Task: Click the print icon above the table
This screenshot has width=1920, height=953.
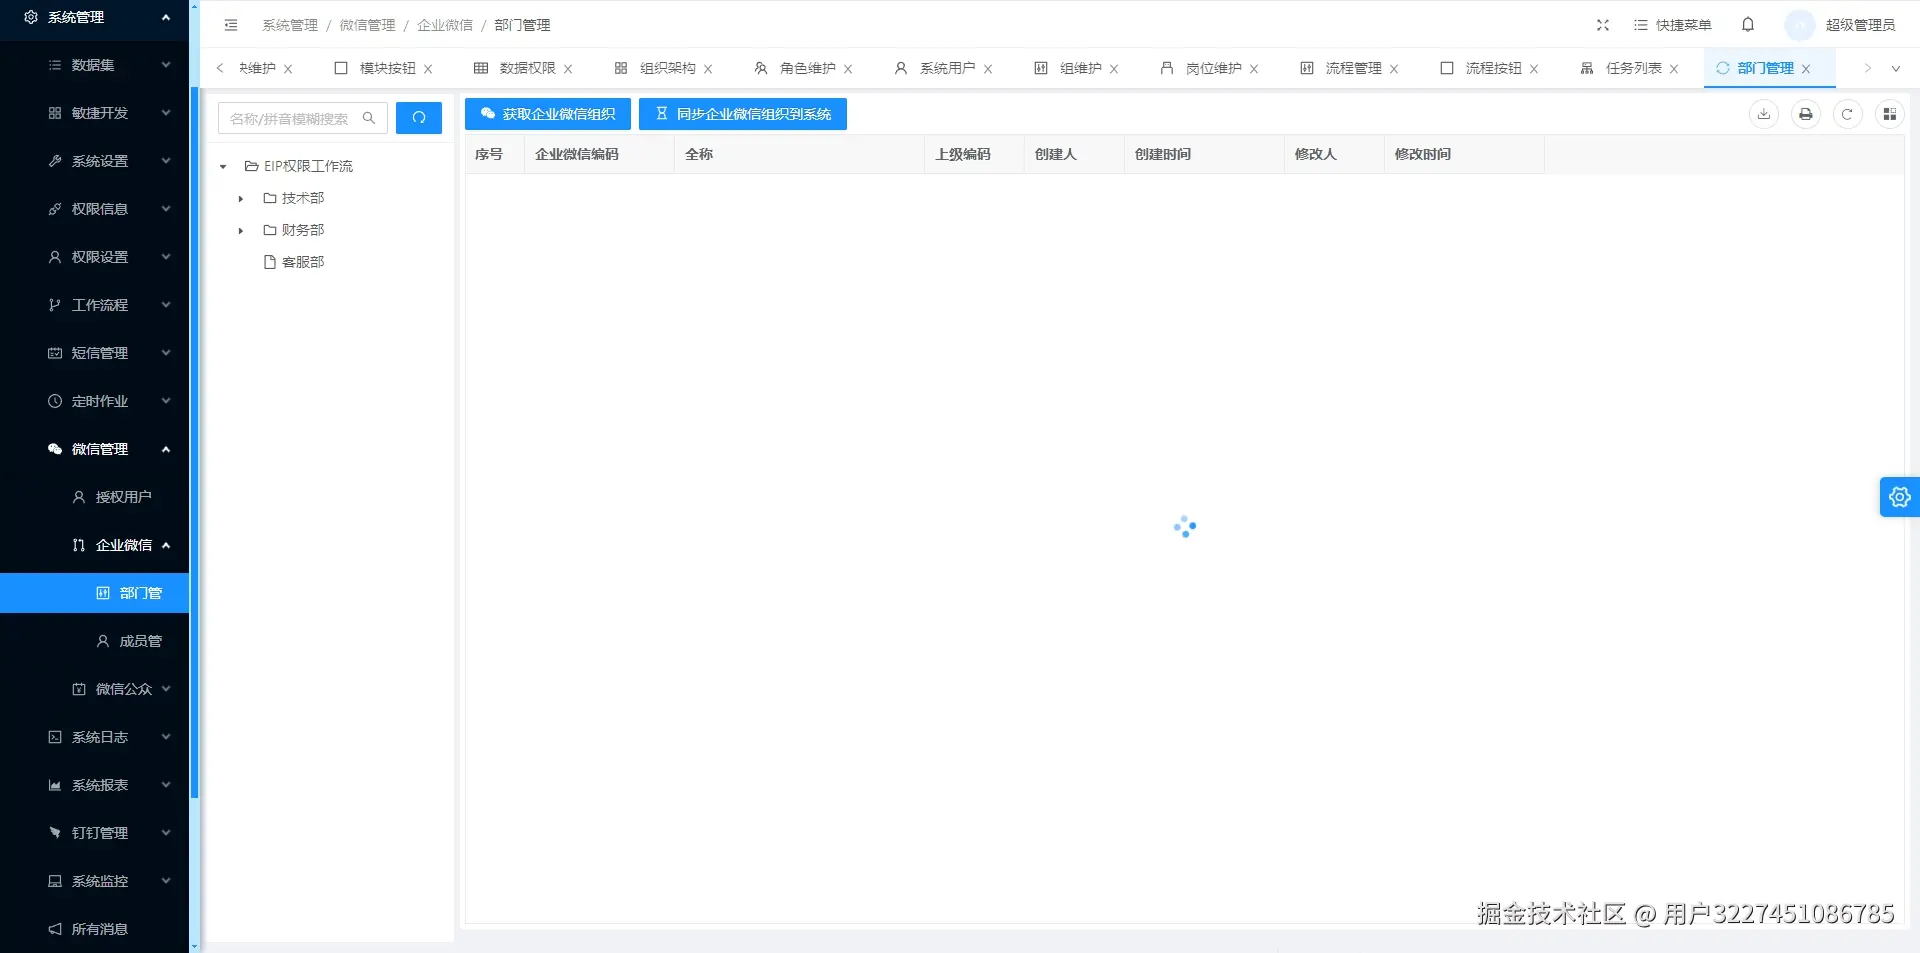Action: (1805, 114)
